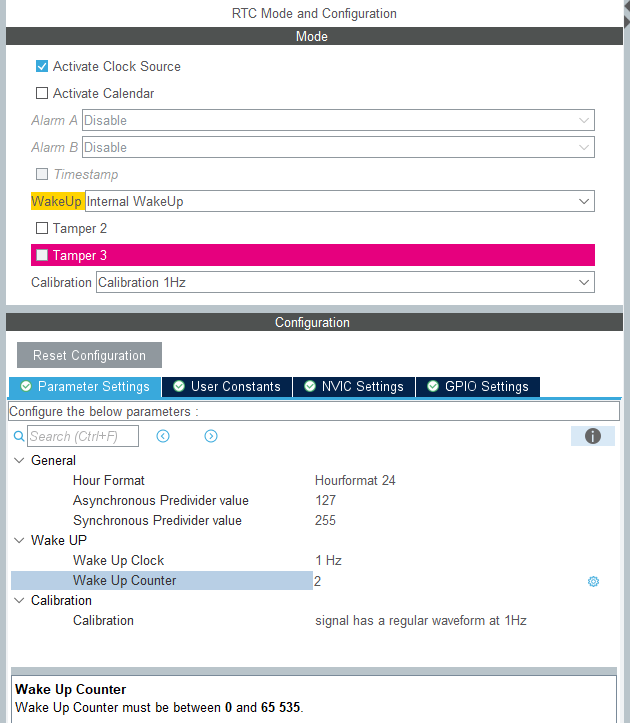Click the Reset Configuration button
Viewport: 630px width, 723px height.
coord(89,356)
